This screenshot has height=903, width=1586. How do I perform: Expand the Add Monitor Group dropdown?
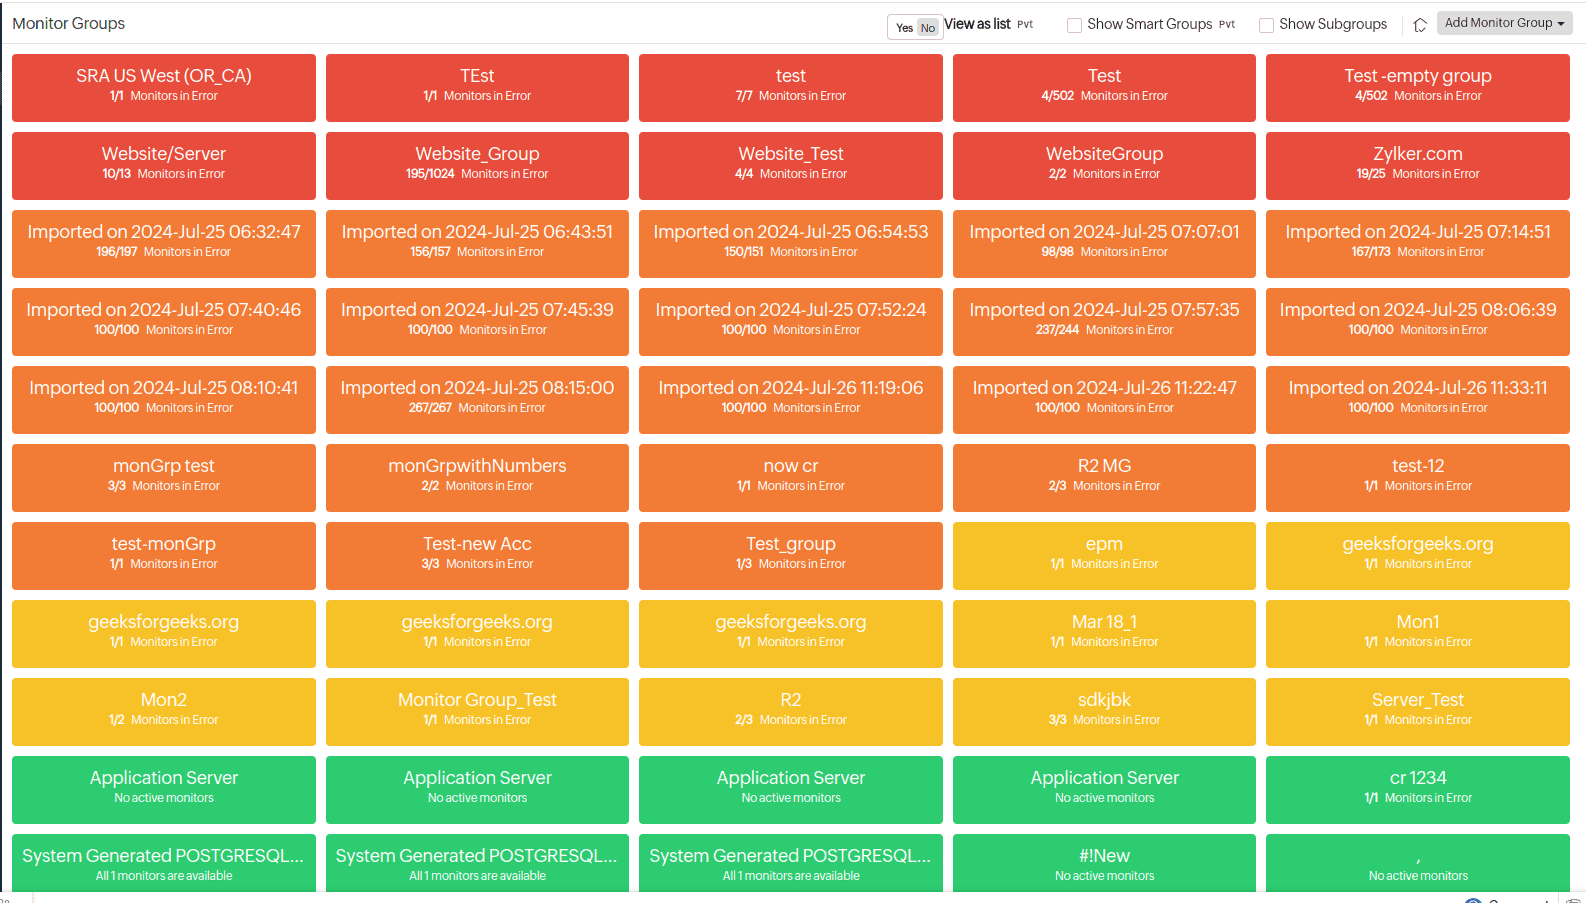[1503, 23]
